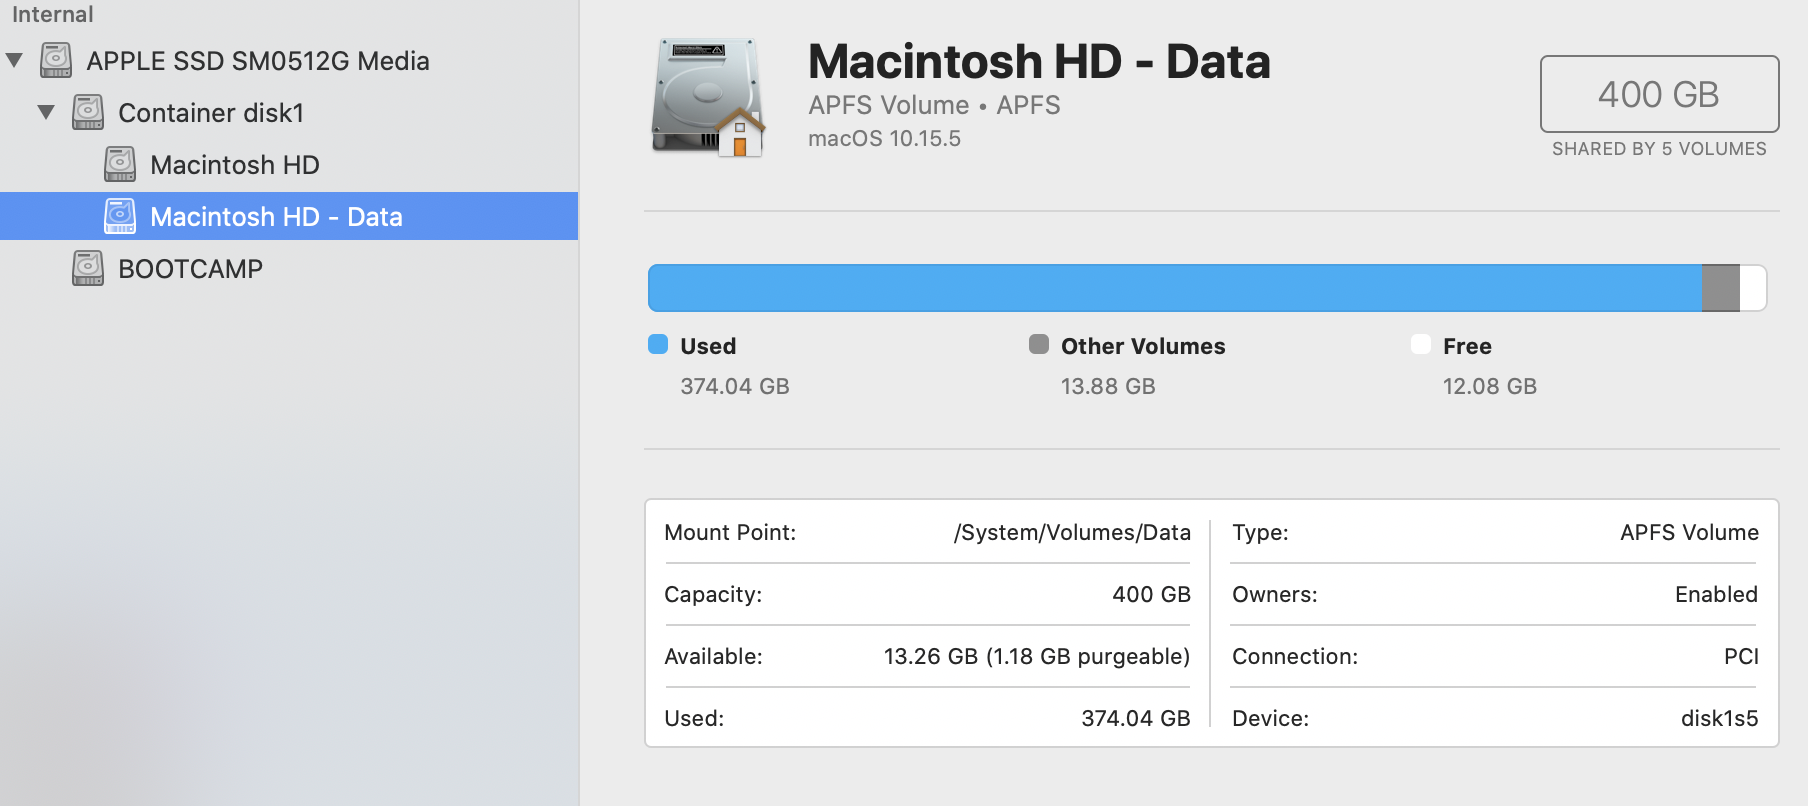Click the 374.04 GB value under Used legend

pyautogui.click(x=735, y=386)
